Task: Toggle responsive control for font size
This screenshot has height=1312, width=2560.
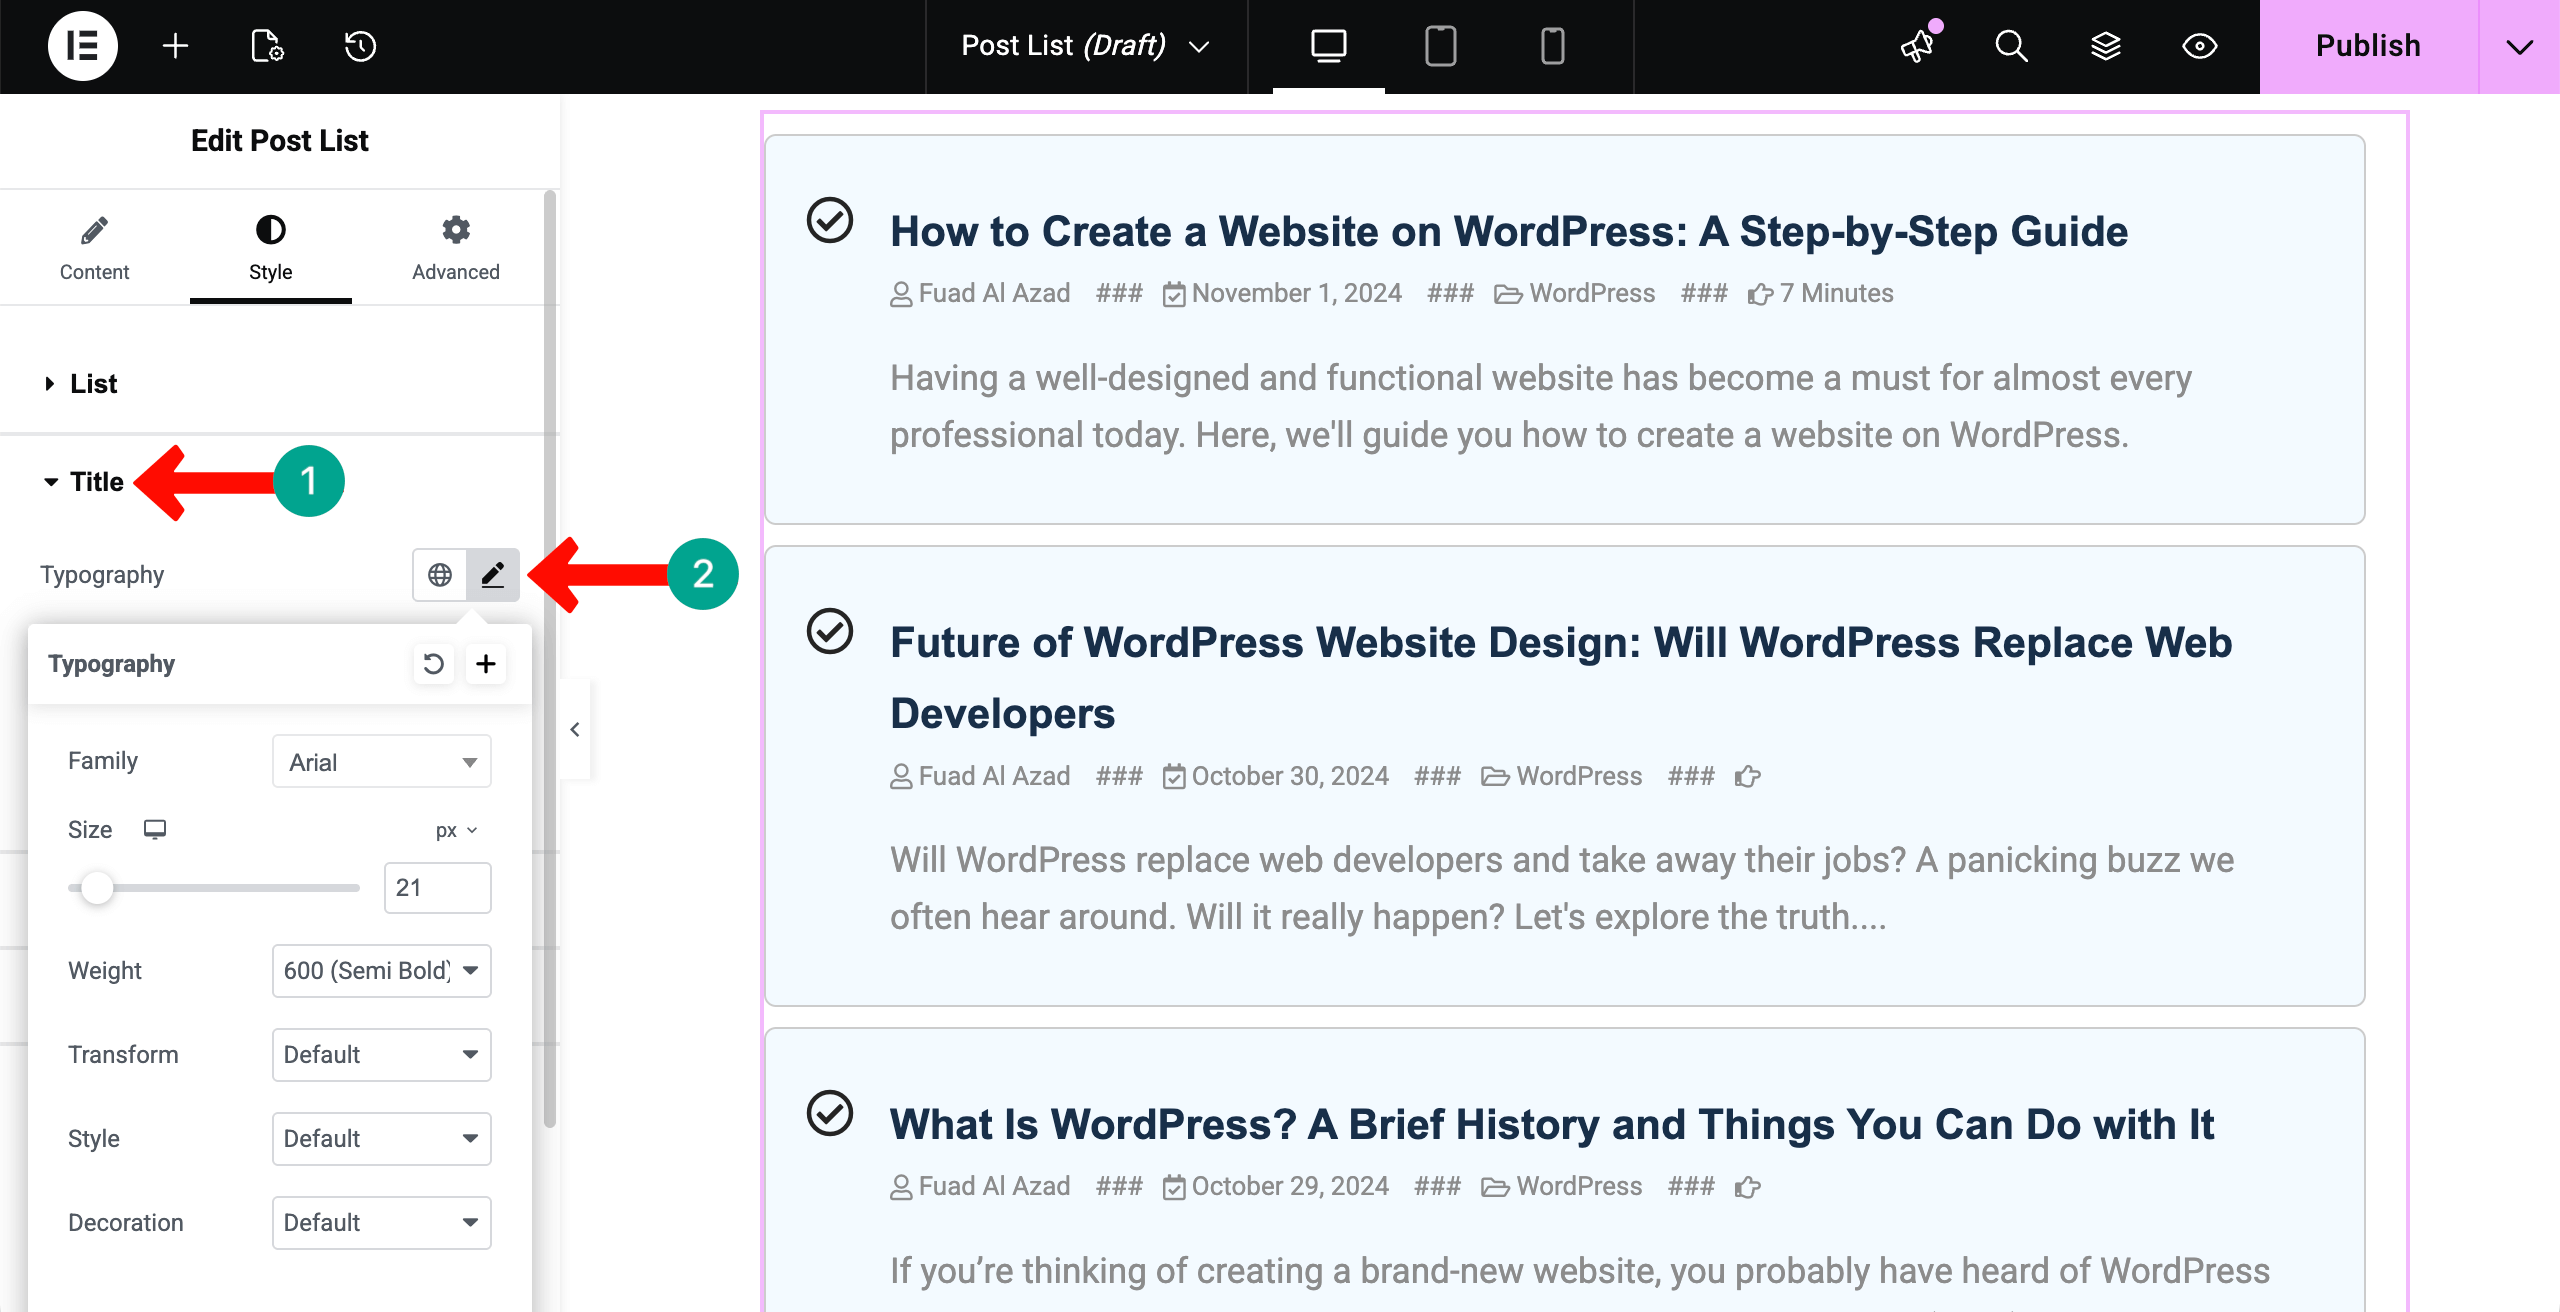Action: click(155, 829)
